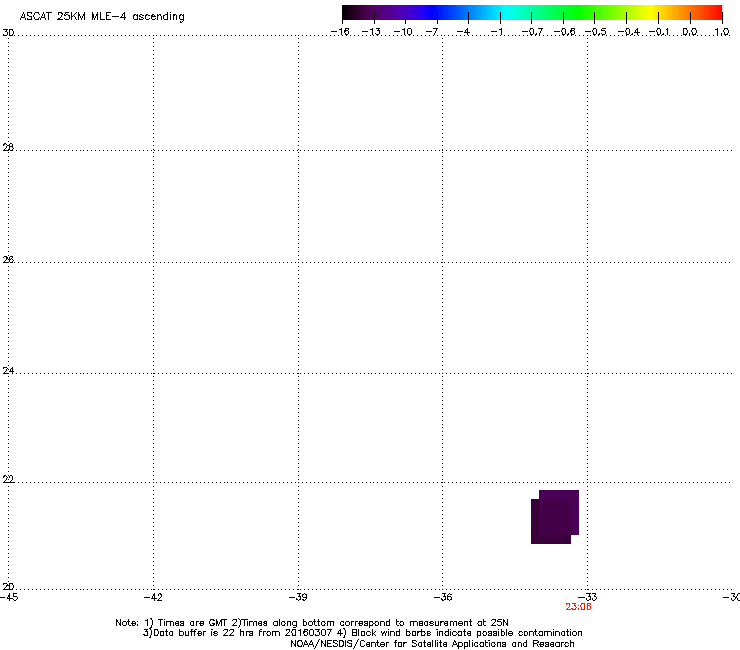Click the 'Times are GMT' note line
The height and width of the screenshot is (650, 740).
tap(312, 623)
